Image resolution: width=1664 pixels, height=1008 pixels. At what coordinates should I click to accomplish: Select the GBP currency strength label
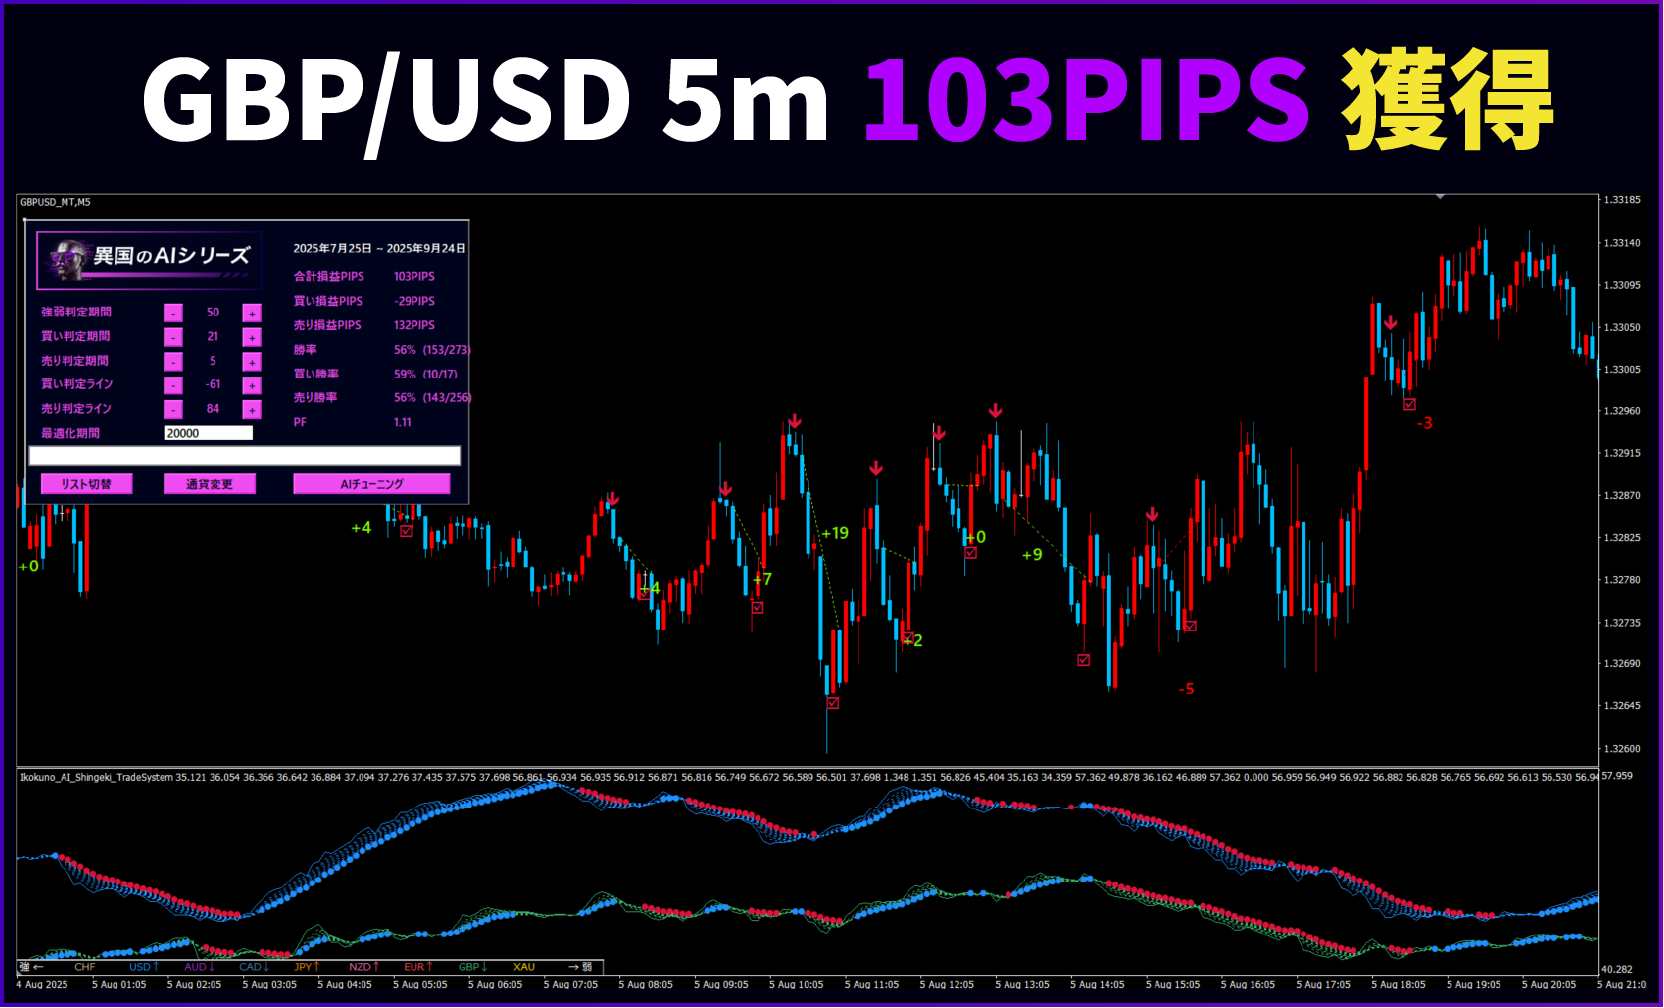click(x=472, y=967)
